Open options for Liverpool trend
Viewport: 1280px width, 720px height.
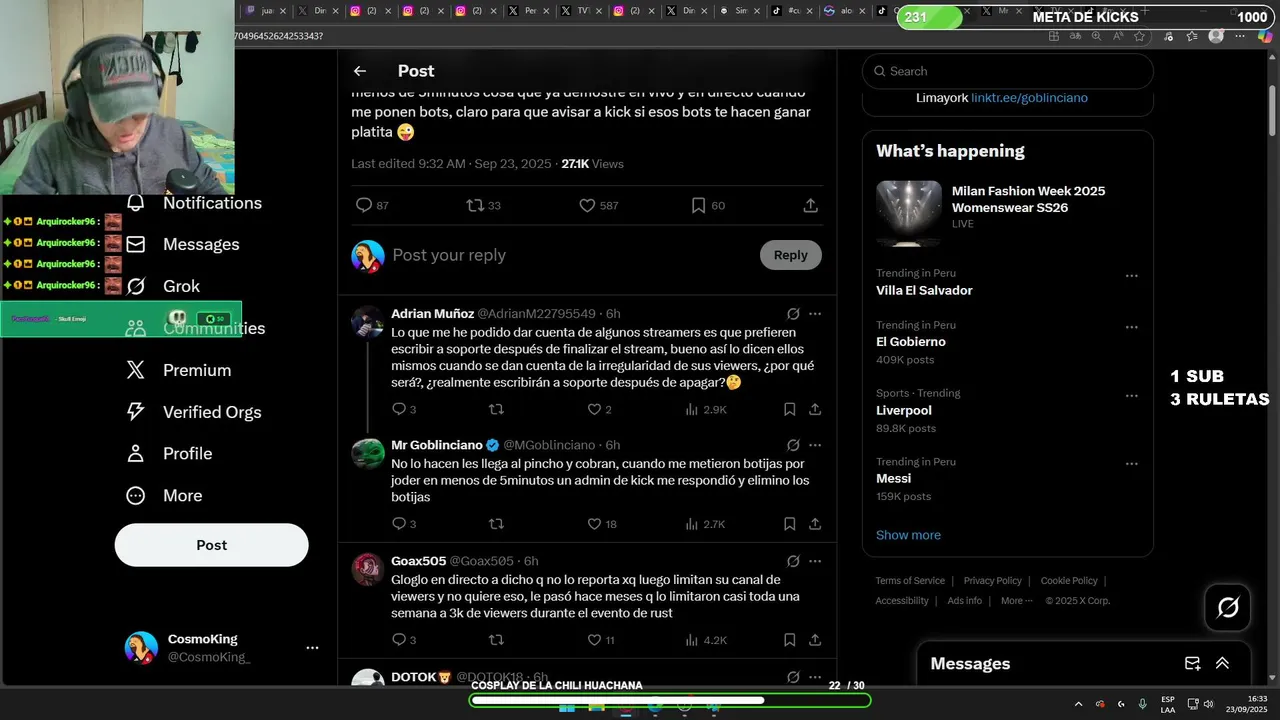(1131, 396)
